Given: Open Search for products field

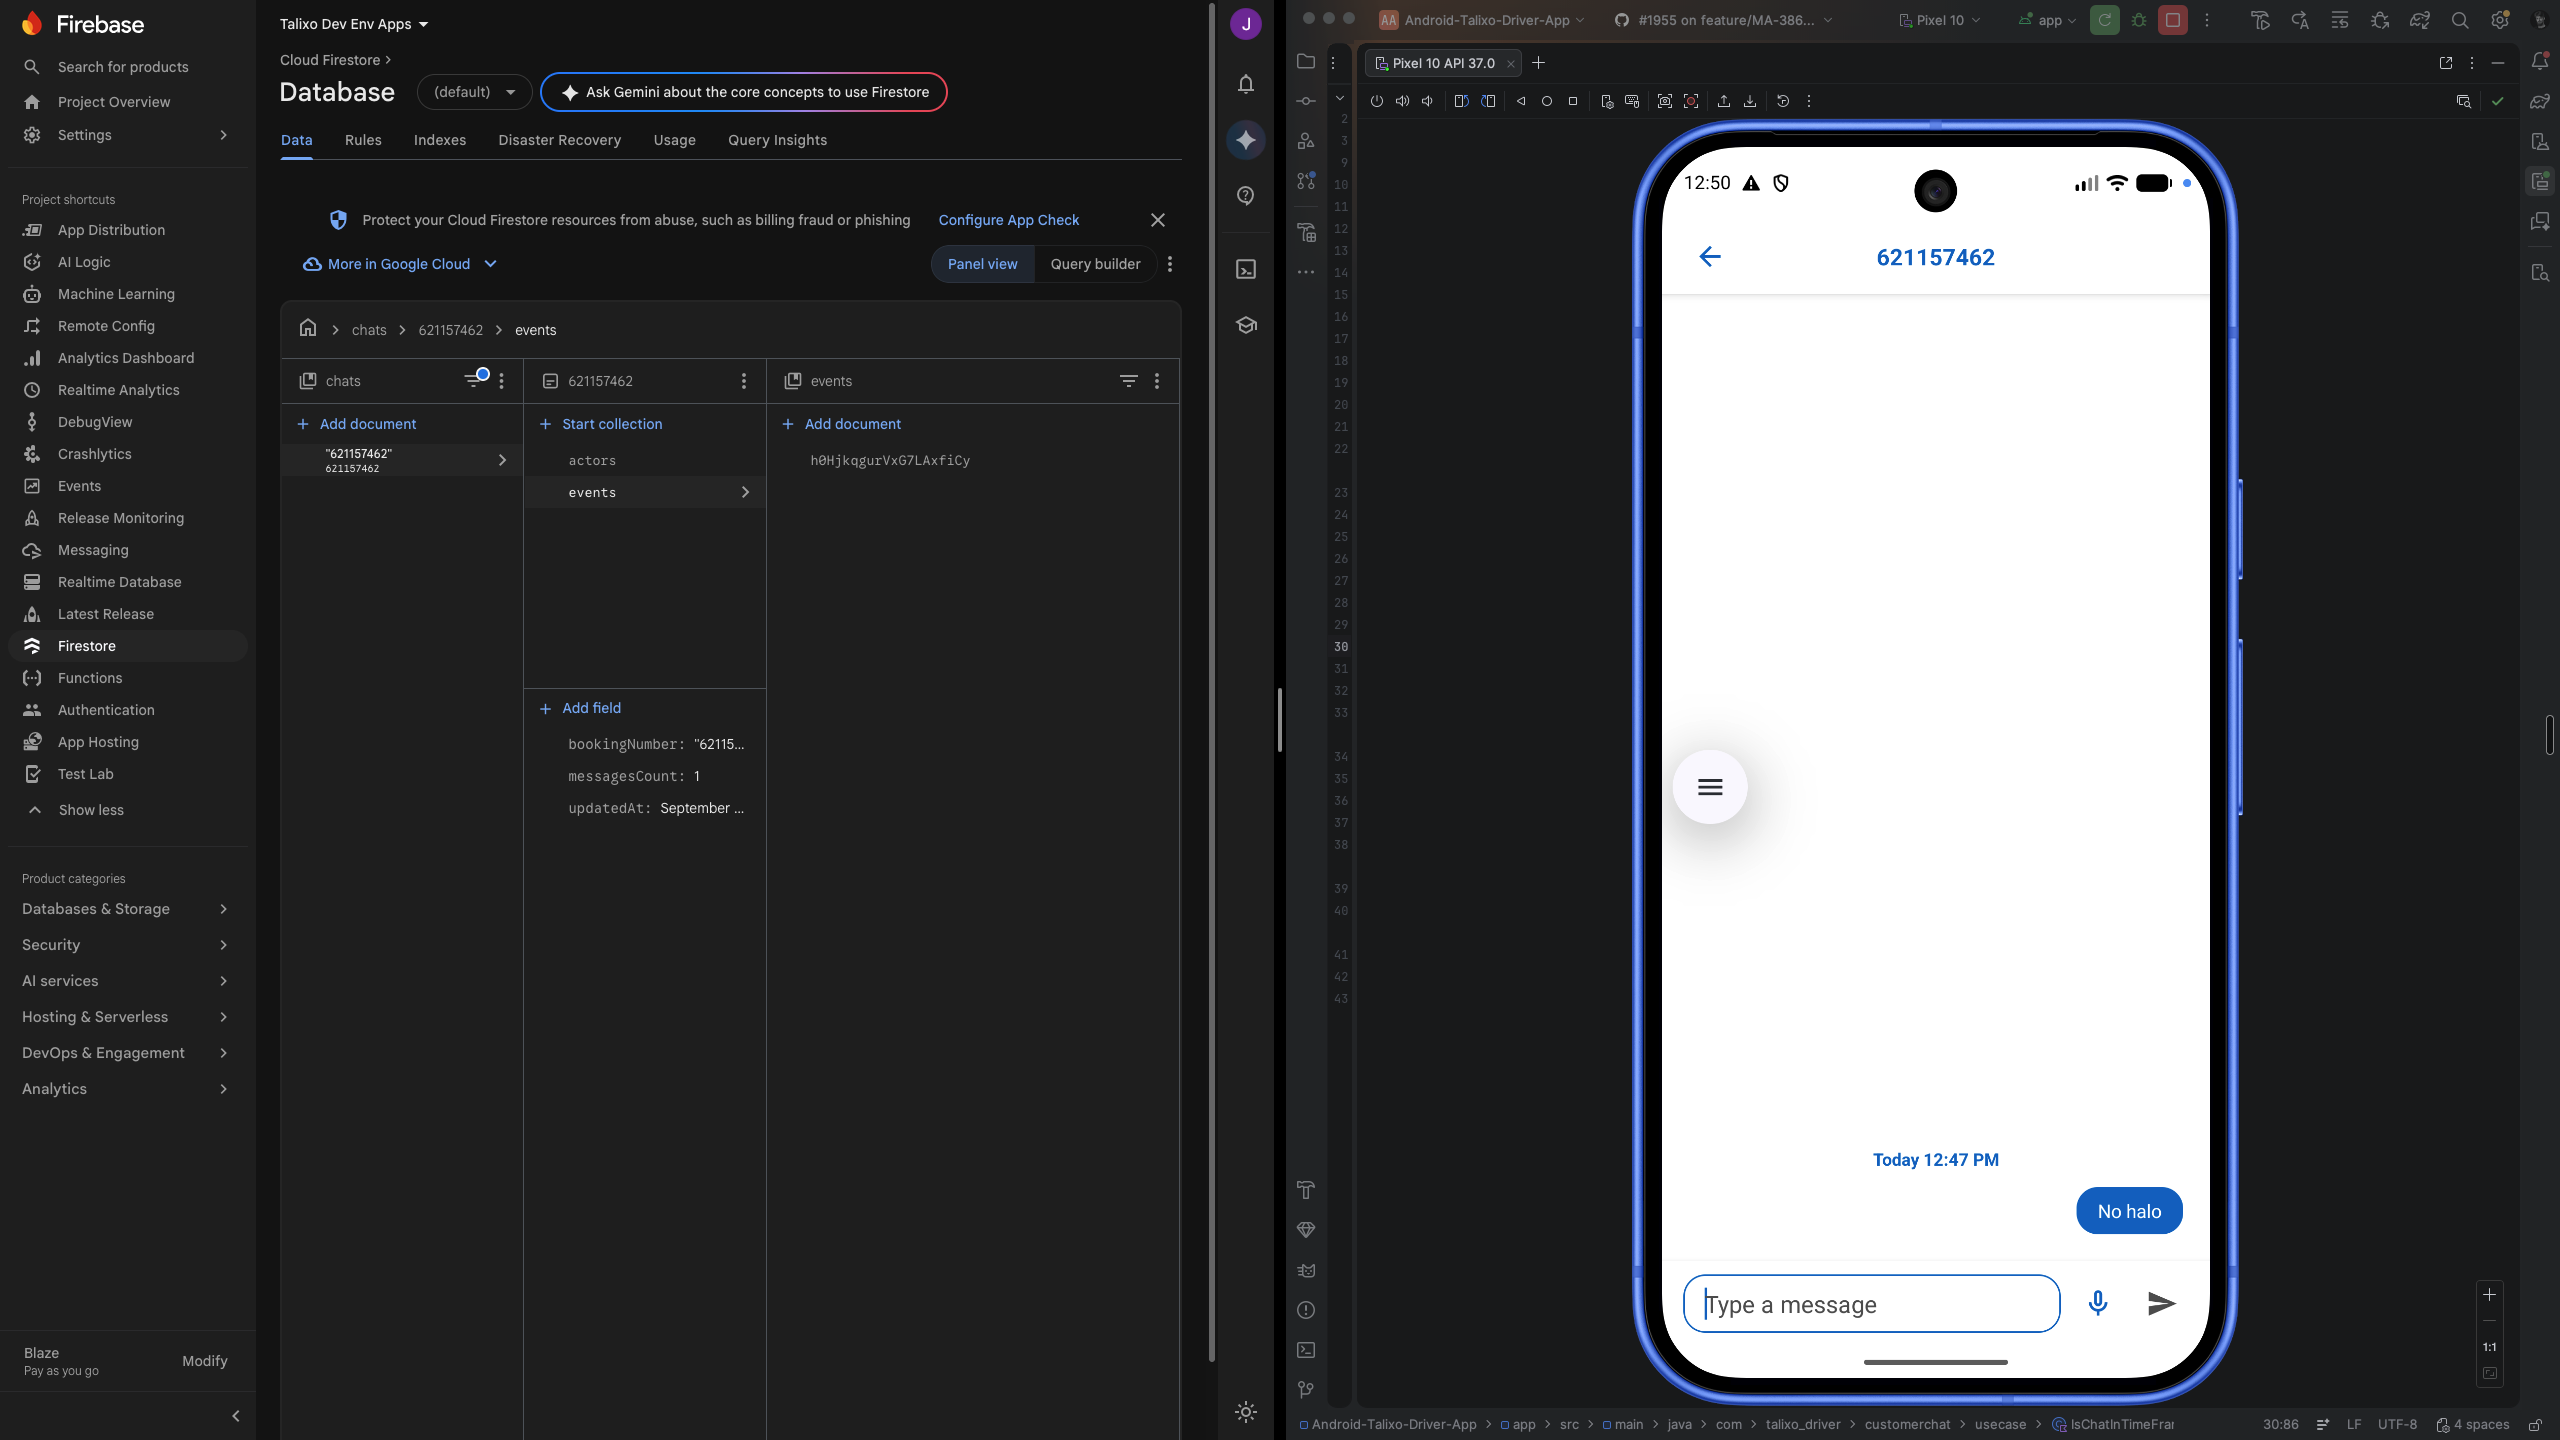Looking at the screenshot, I should click(x=123, y=67).
